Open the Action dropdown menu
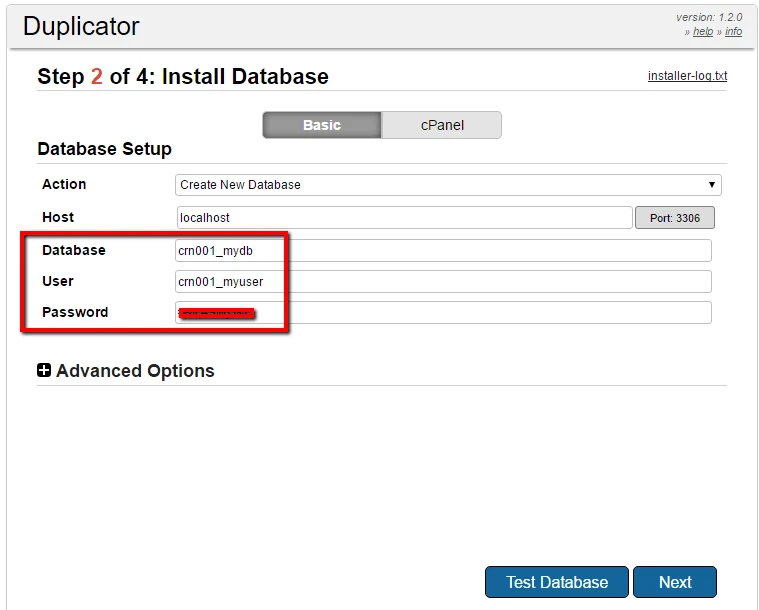 (x=448, y=185)
